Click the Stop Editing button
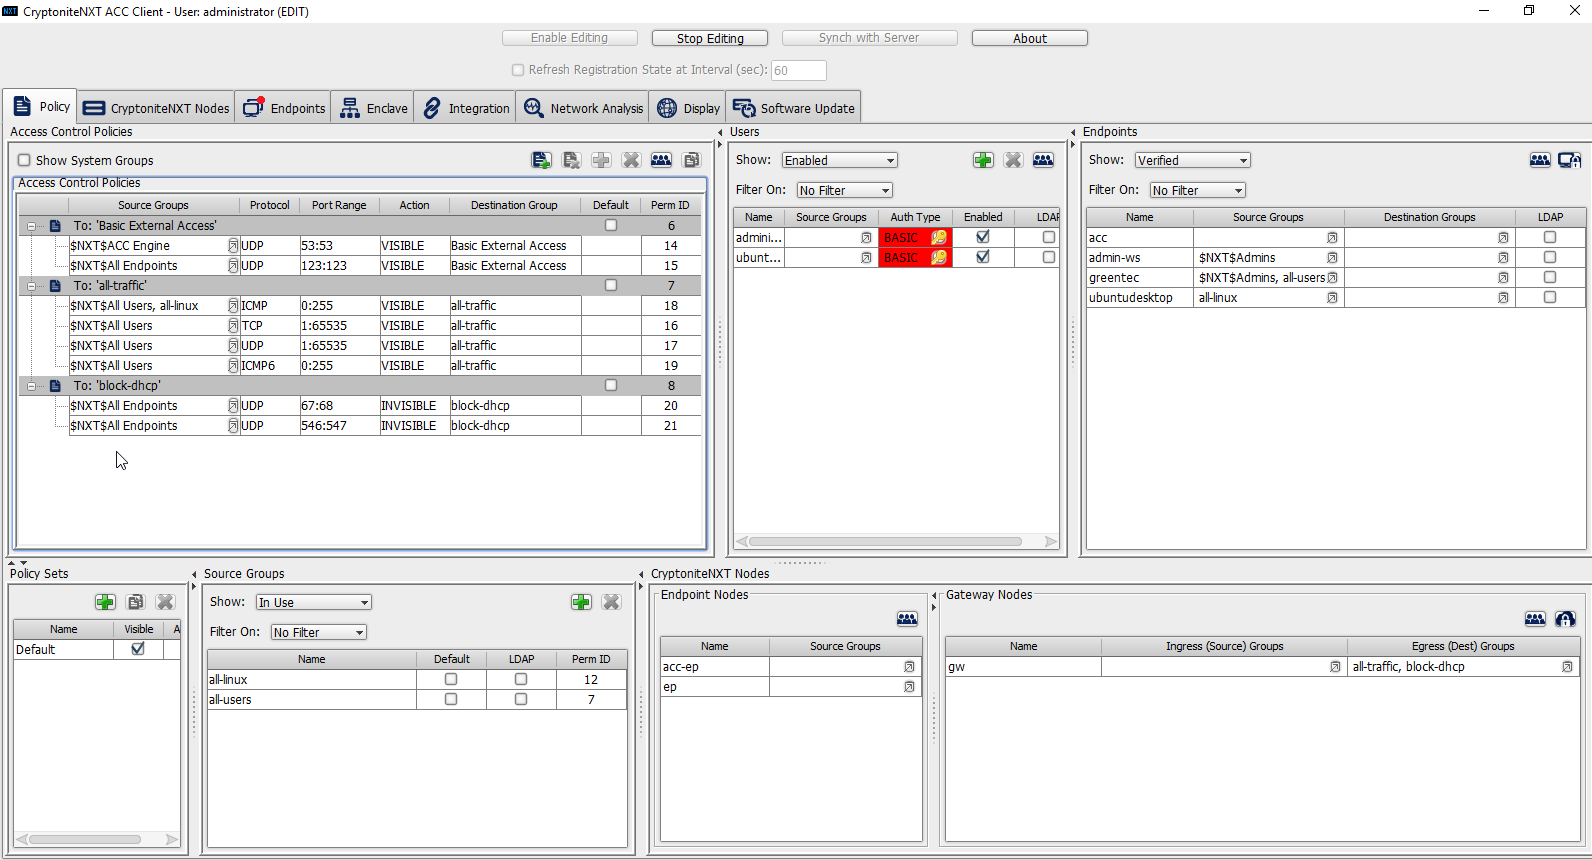Image resolution: width=1592 pixels, height=860 pixels. tap(710, 38)
